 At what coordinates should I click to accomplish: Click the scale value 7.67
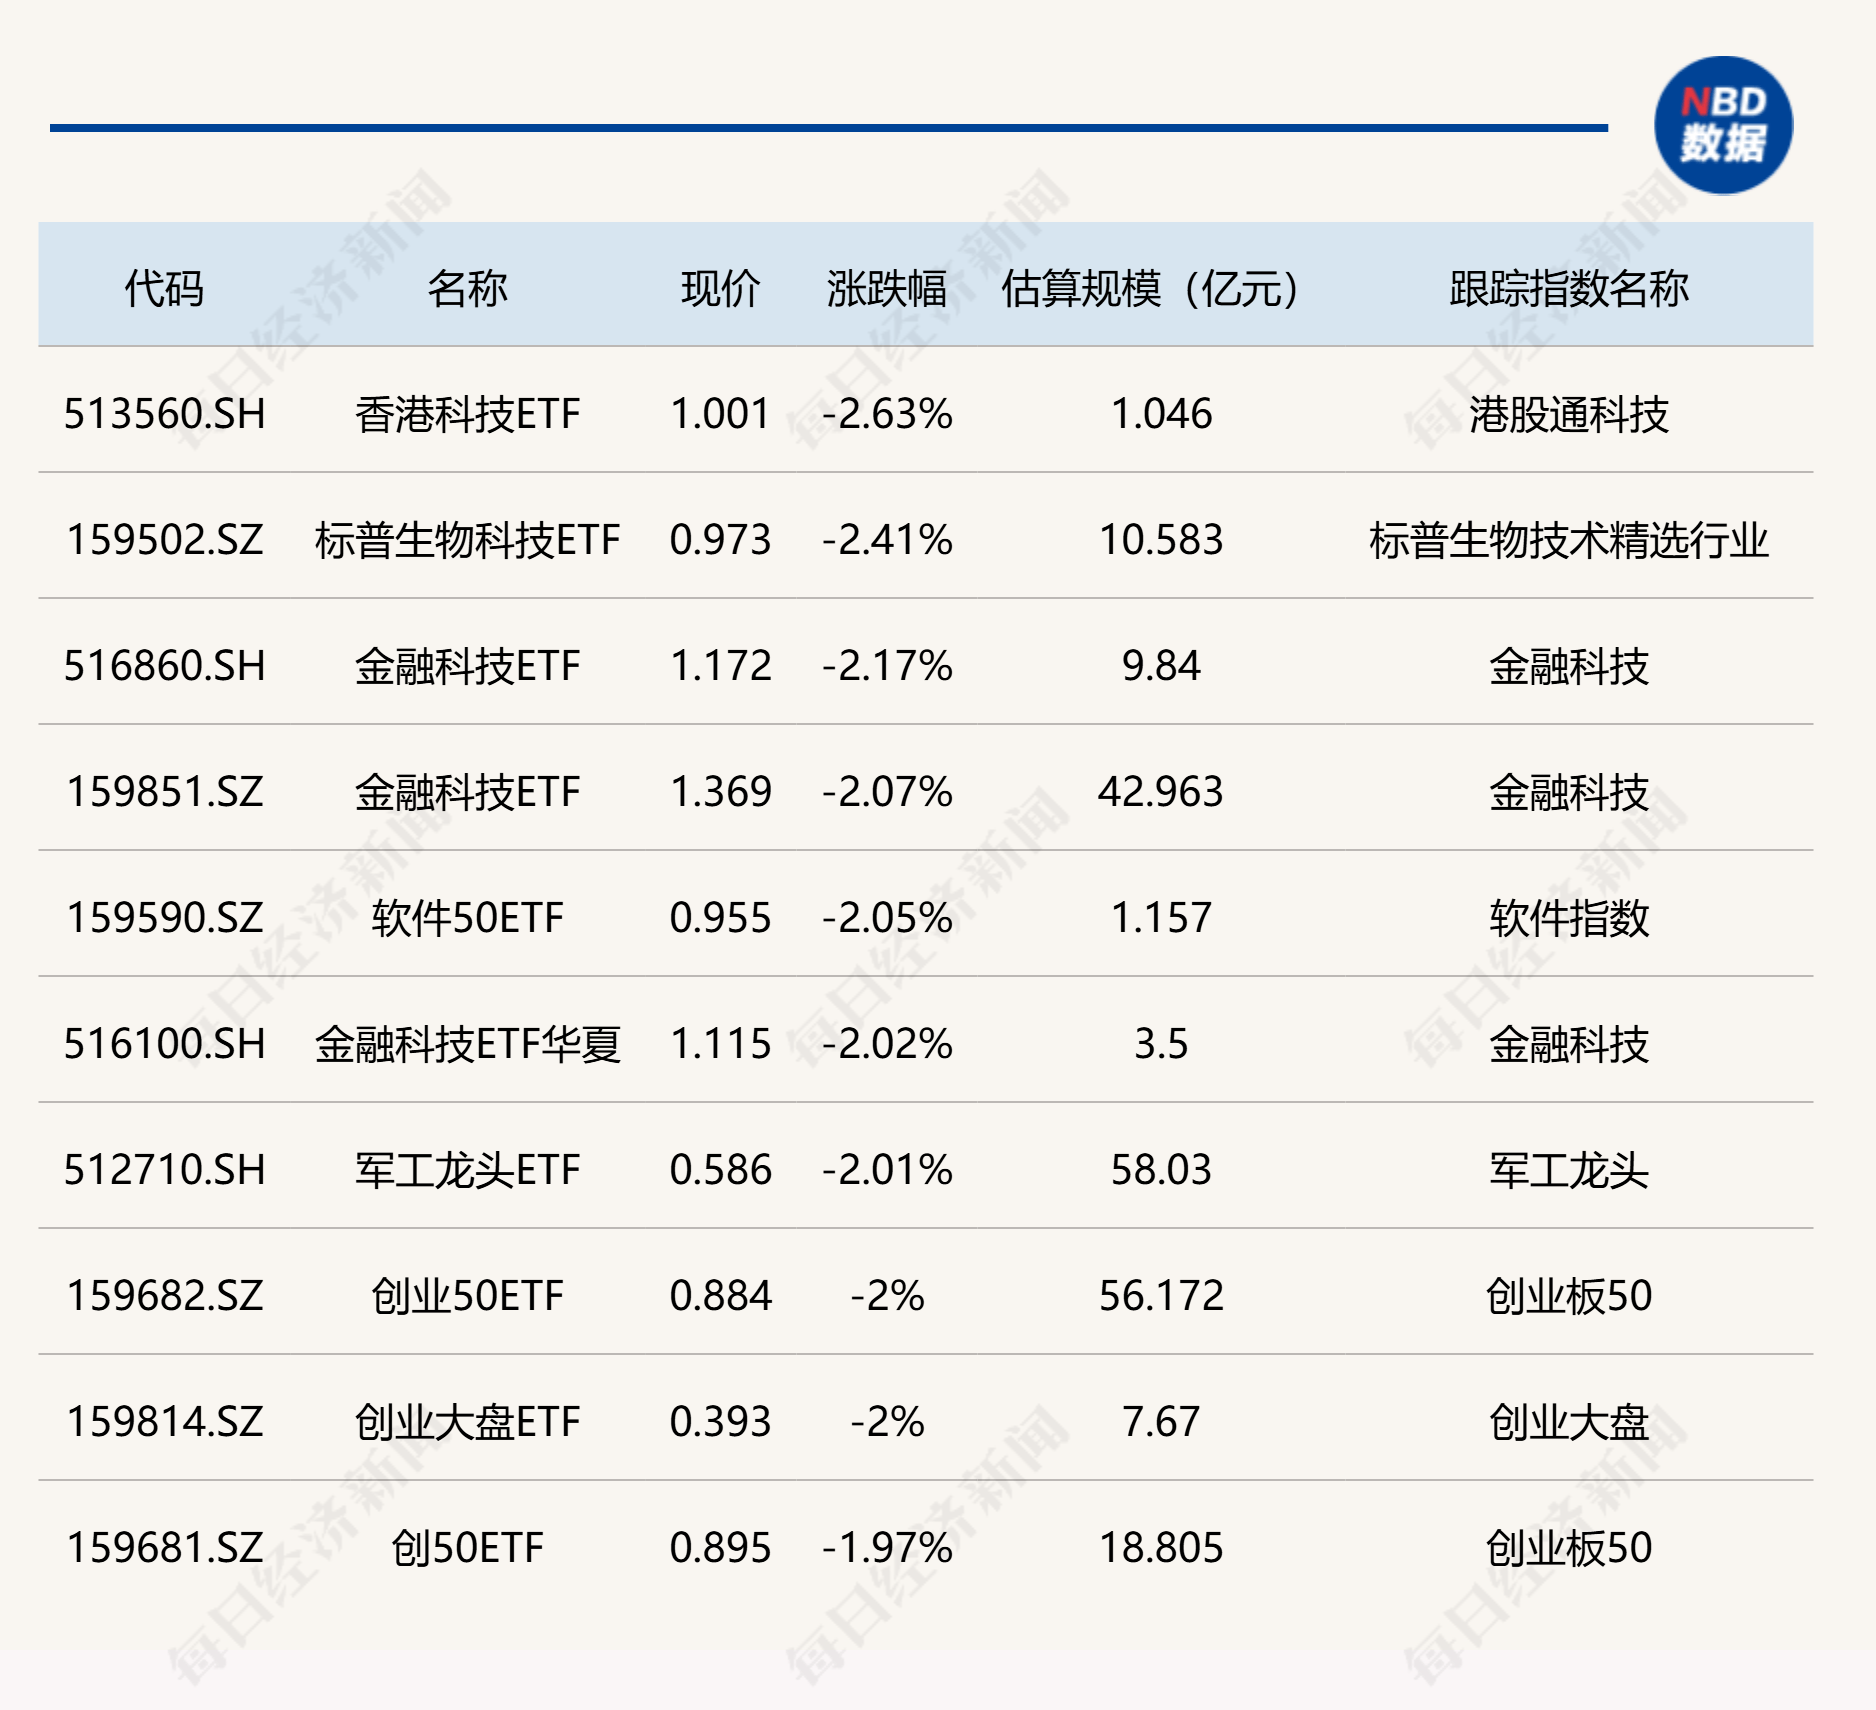coord(1161,1422)
